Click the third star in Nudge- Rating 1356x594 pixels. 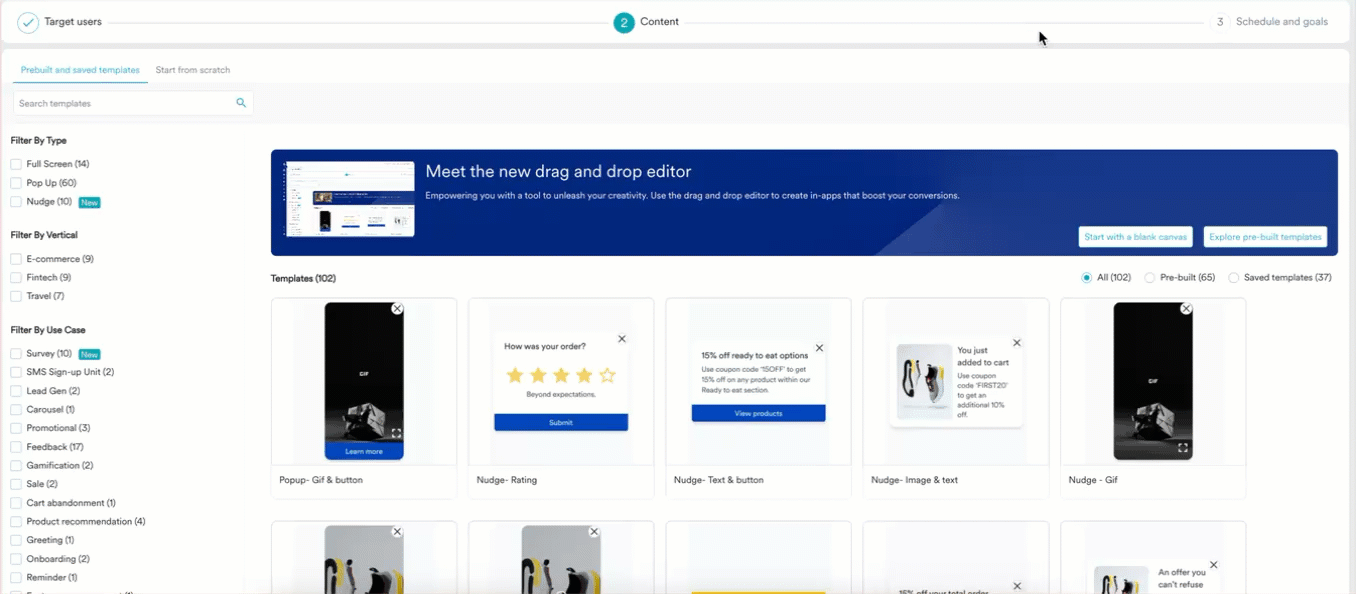click(x=561, y=376)
